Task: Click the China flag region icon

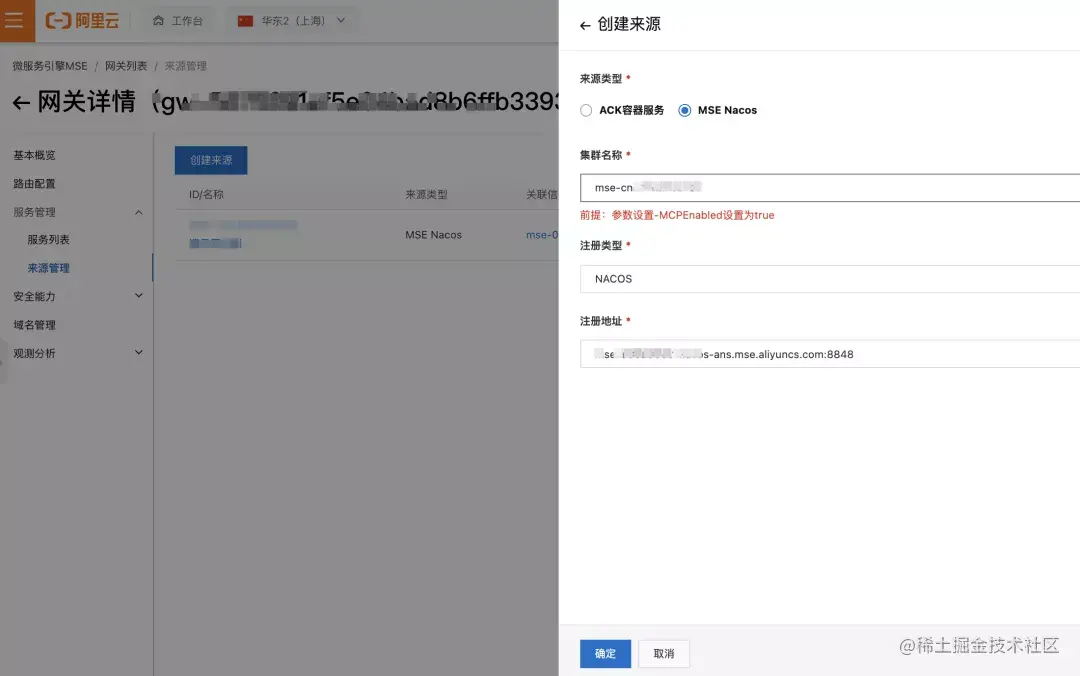Action: point(245,21)
